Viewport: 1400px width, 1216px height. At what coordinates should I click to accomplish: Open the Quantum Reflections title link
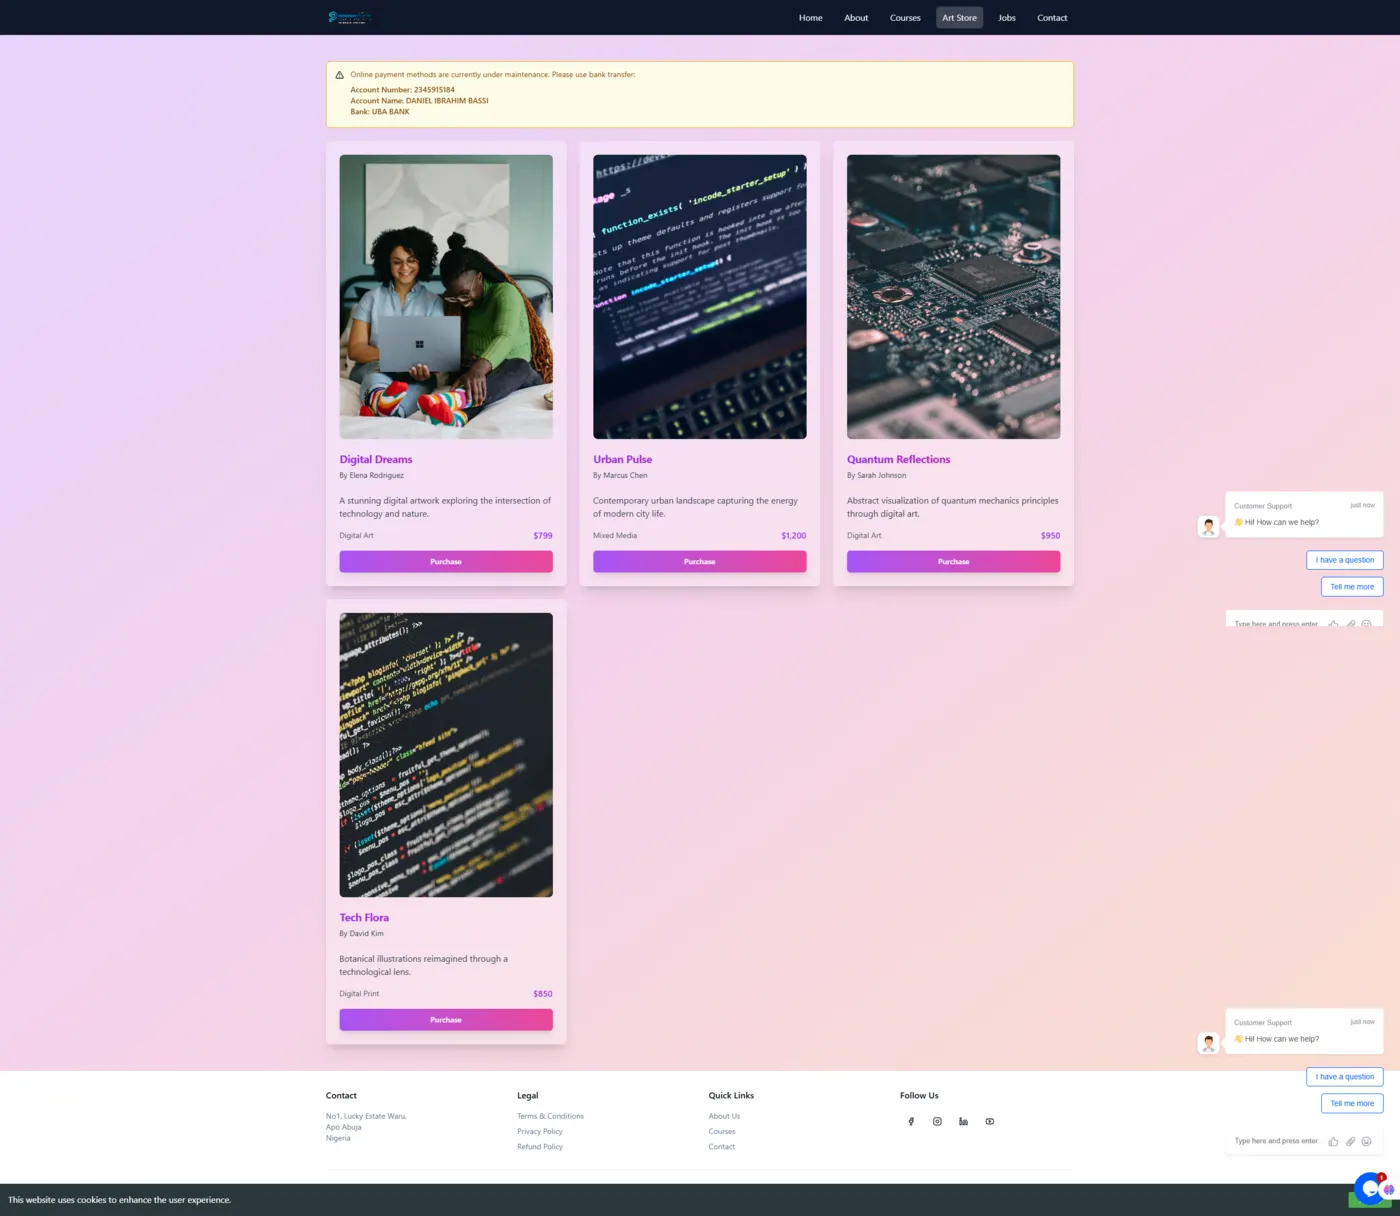[x=898, y=460]
